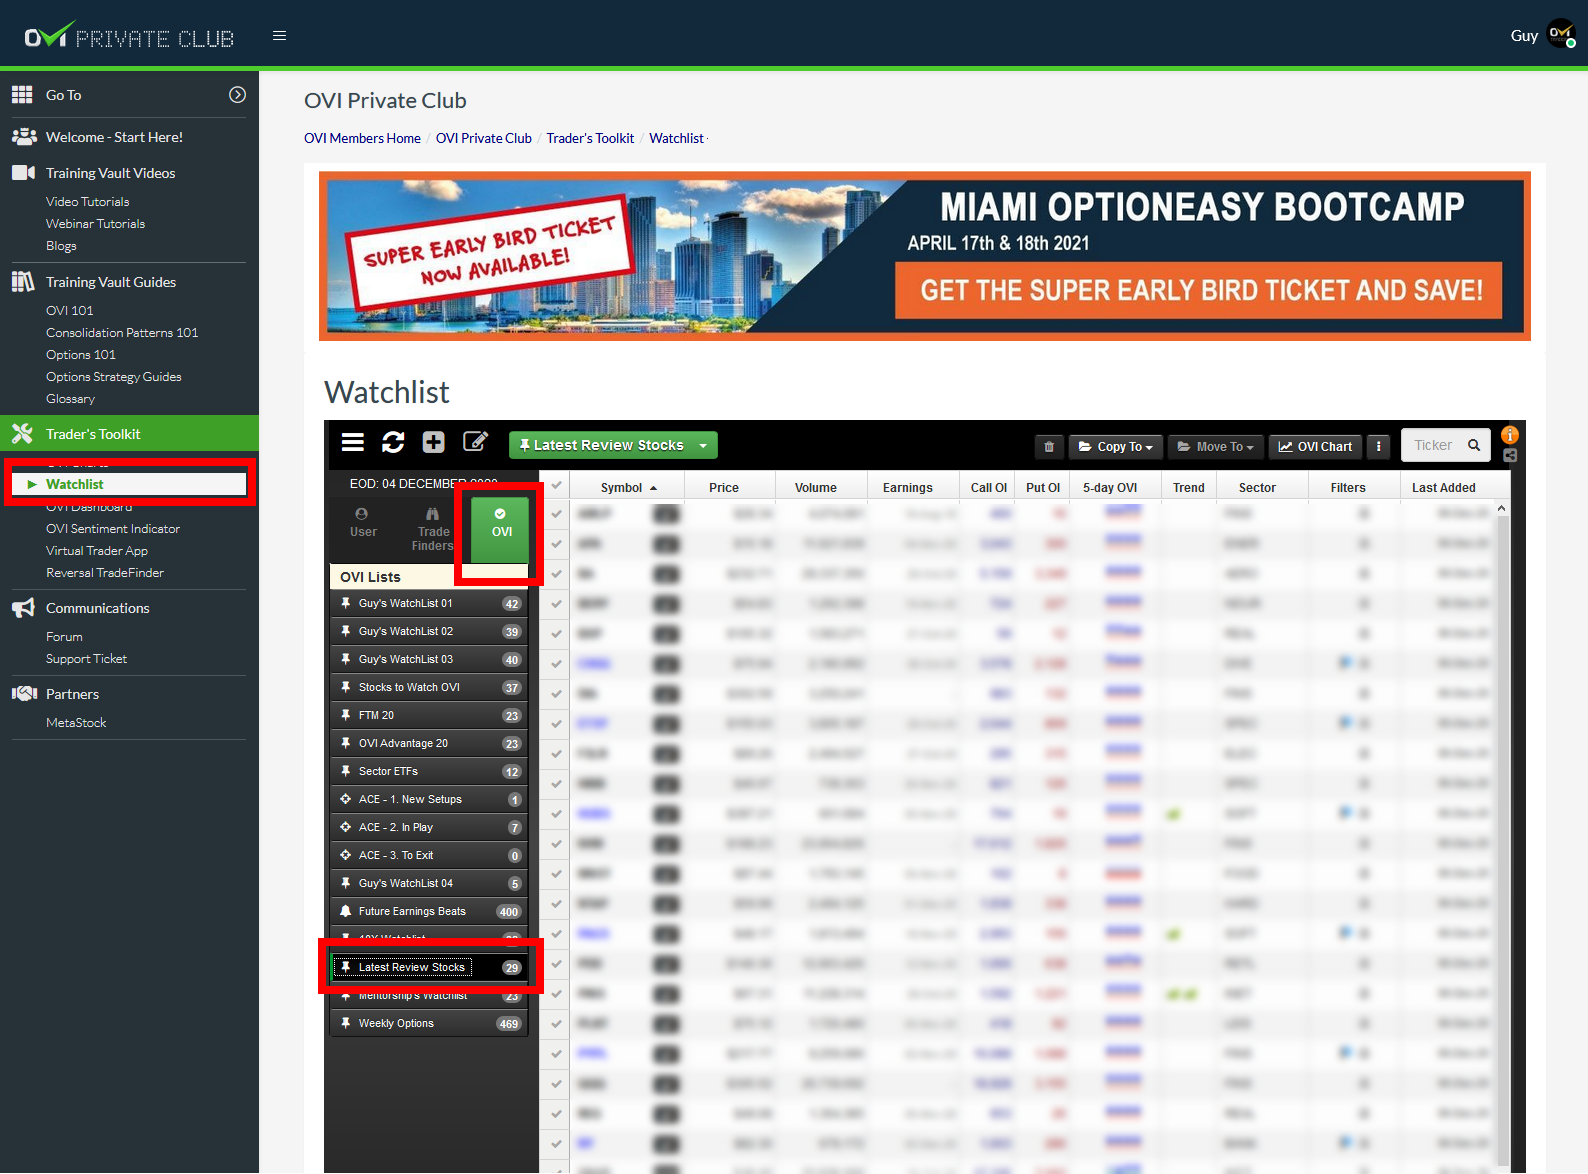This screenshot has height=1174, width=1588.
Task: Delete selected stocks with the trash icon
Action: (1049, 446)
